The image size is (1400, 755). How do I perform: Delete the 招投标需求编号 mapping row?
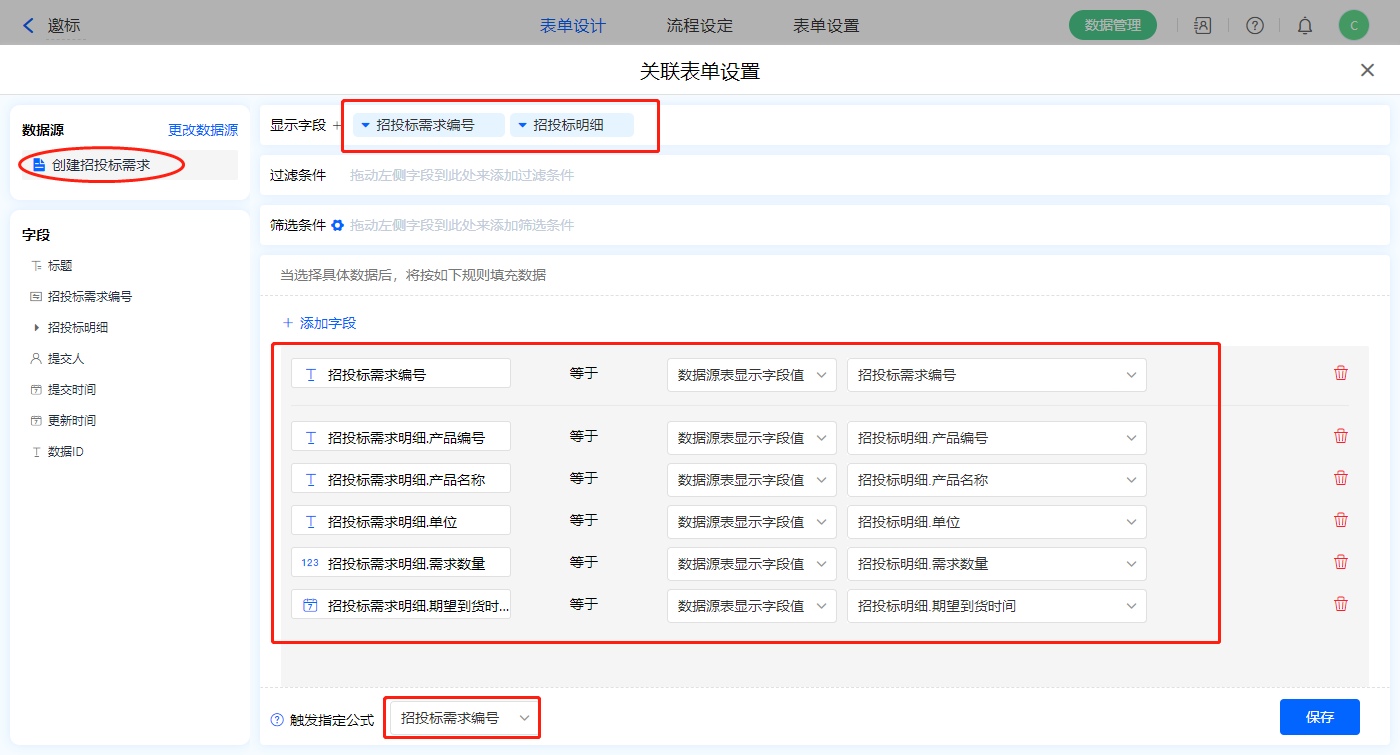click(1341, 373)
